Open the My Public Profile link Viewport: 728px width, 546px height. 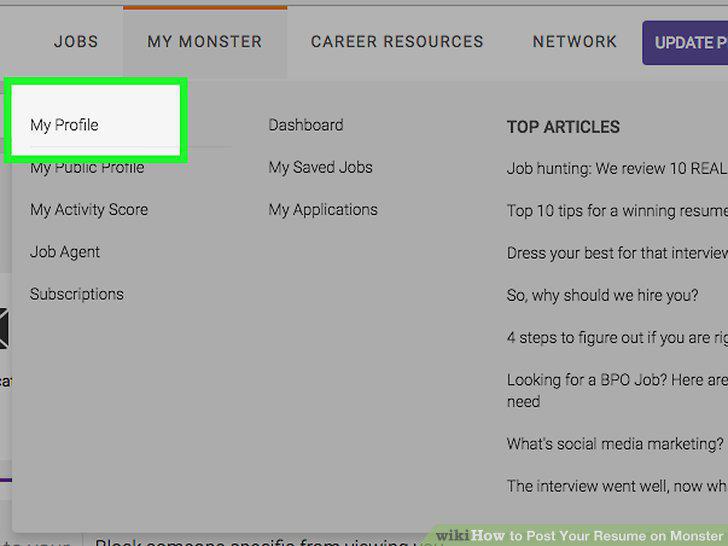click(87, 168)
